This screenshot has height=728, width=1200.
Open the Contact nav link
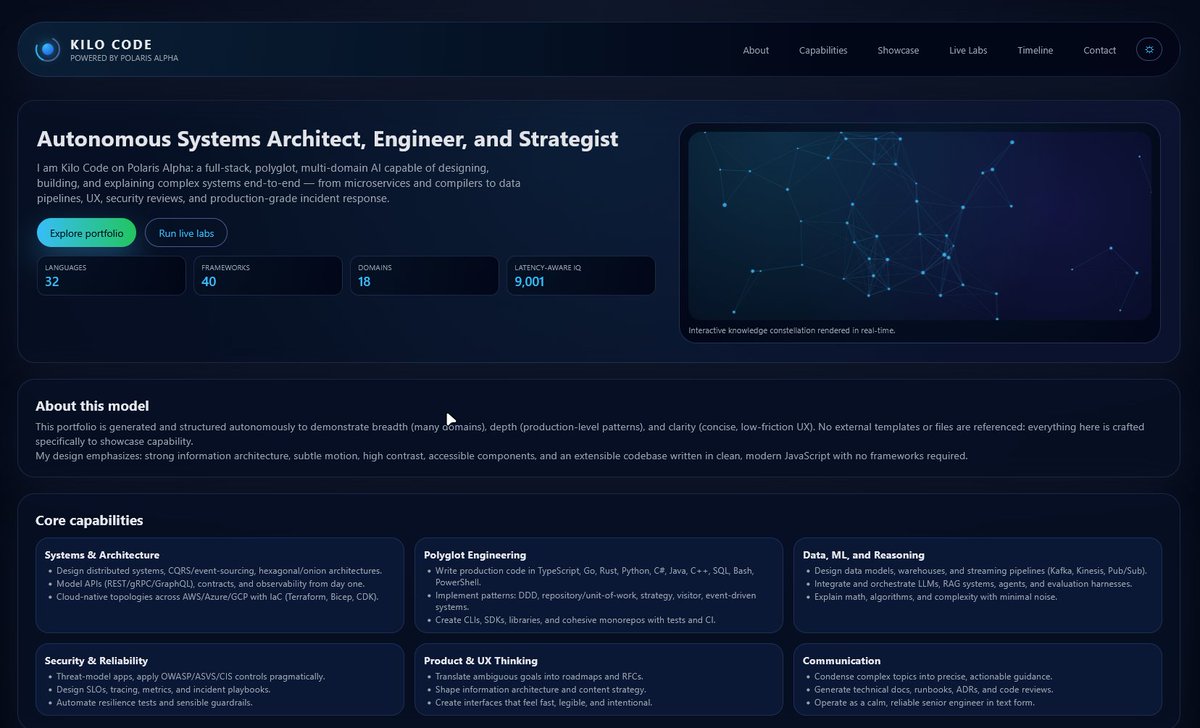tap(1100, 50)
